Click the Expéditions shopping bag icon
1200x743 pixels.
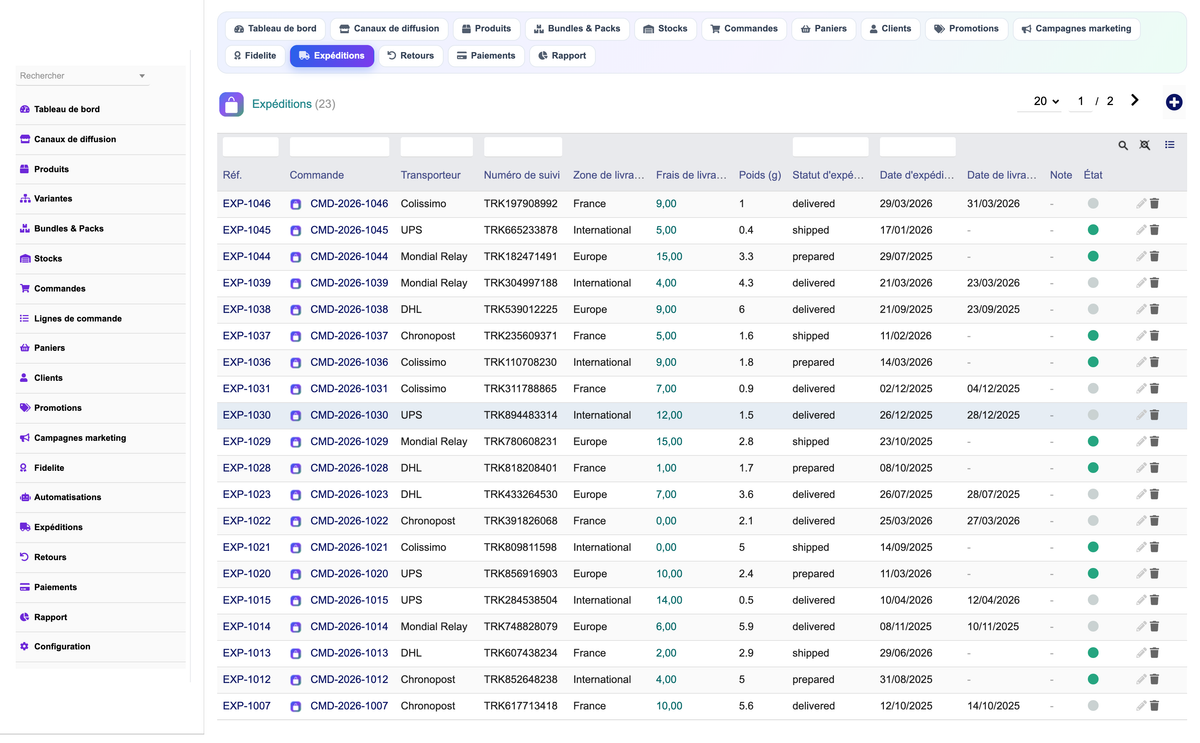(231, 104)
